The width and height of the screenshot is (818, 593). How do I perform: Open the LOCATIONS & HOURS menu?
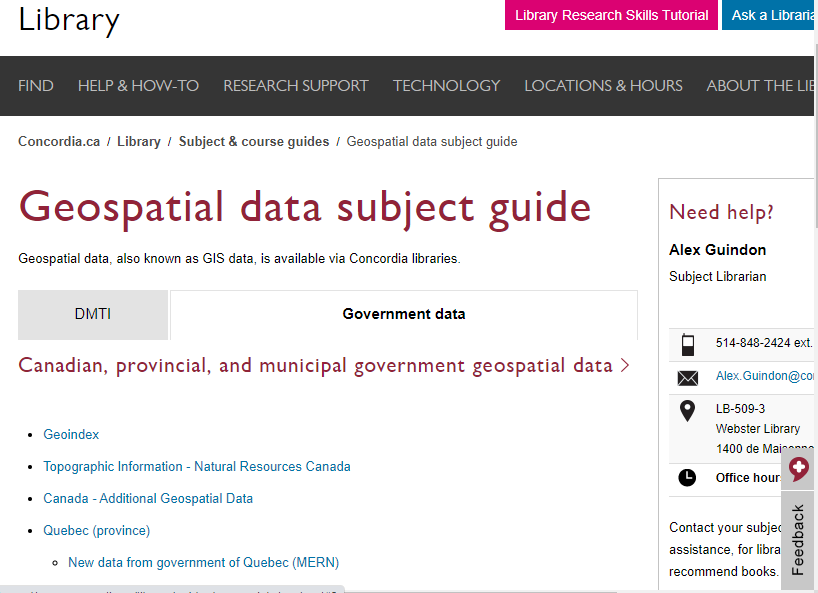click(603, 86)
